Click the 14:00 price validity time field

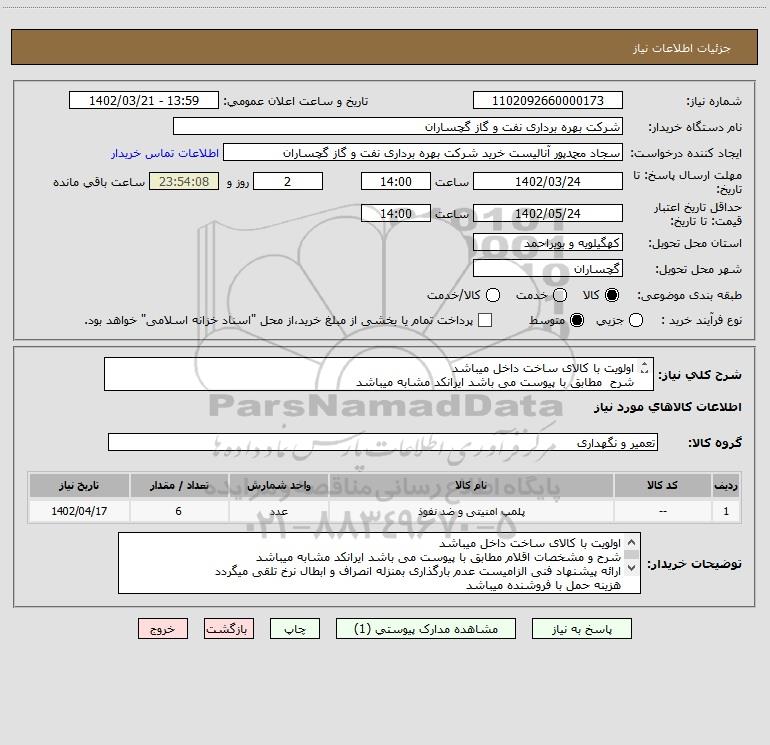pos(396,213)
